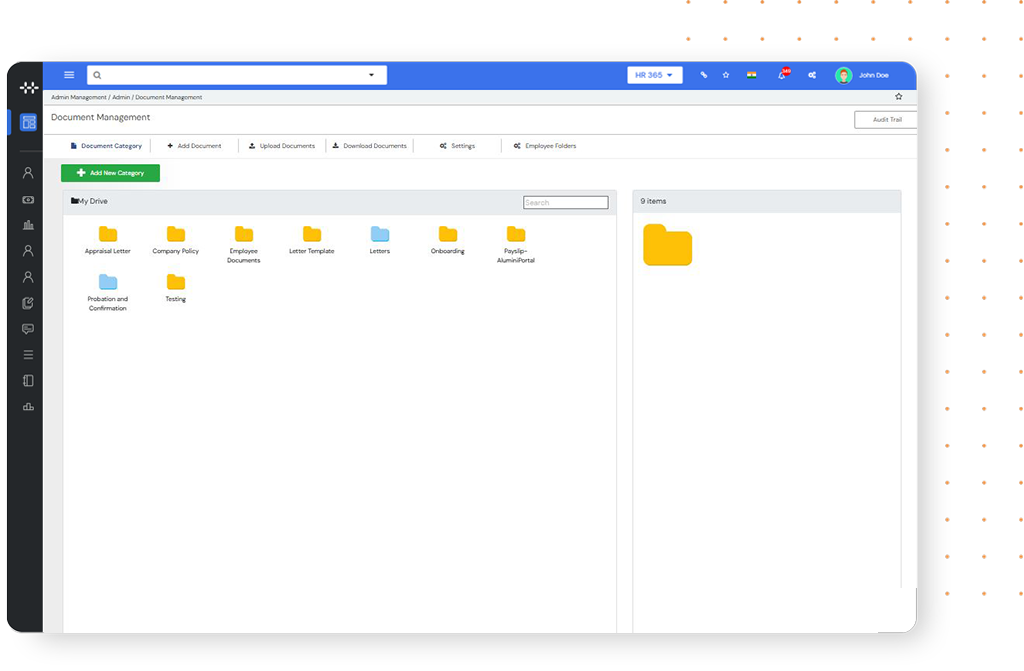Click the link icon beside the star
Viewport: 1024px width, 671px height.
click(x=702, y=75)
